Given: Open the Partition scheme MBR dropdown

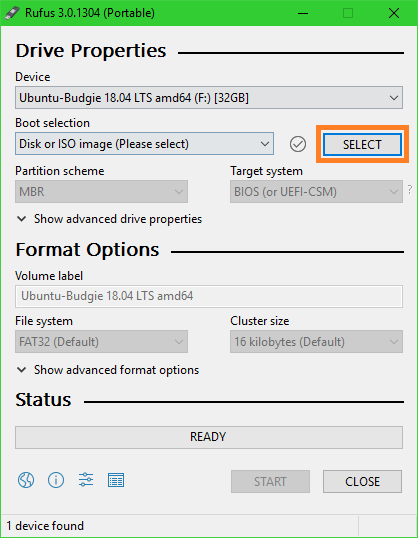Looking at the screenshot, I should (101, 191).
